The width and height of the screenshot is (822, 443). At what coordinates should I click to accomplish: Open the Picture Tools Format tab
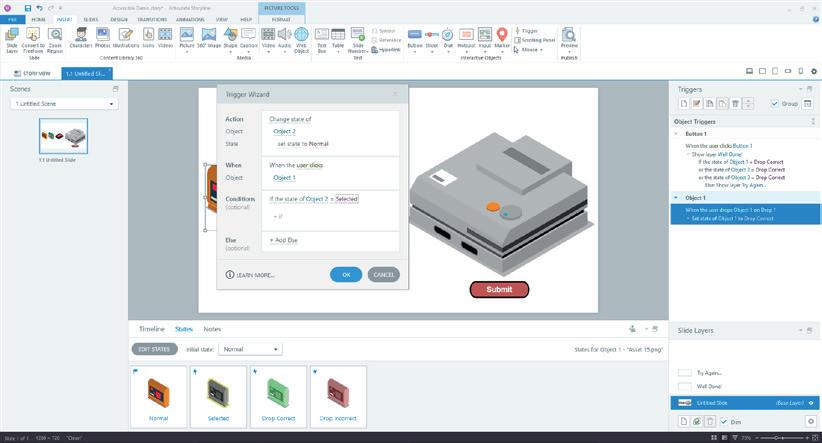pos(281,19)
